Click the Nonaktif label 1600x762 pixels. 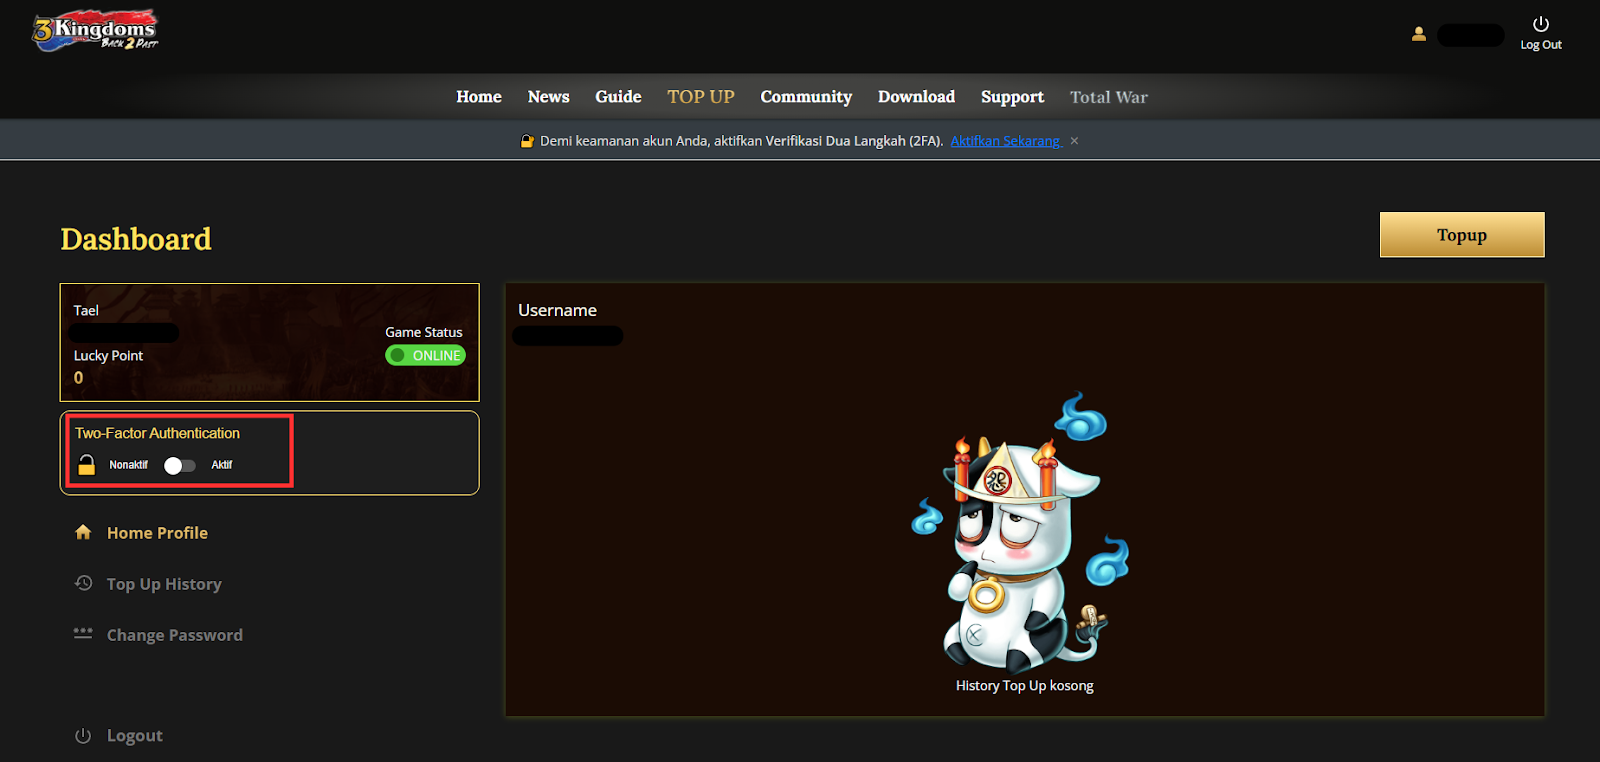coord(129,465)
